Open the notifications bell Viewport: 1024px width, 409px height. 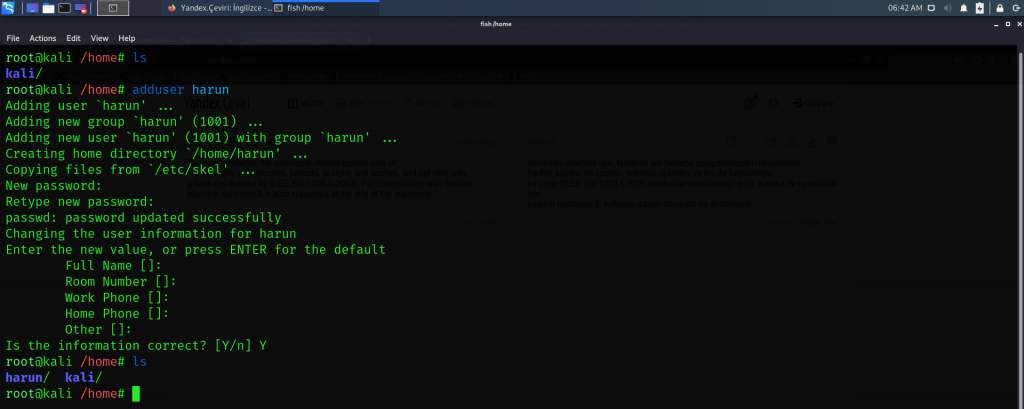[x=961, y=8]
